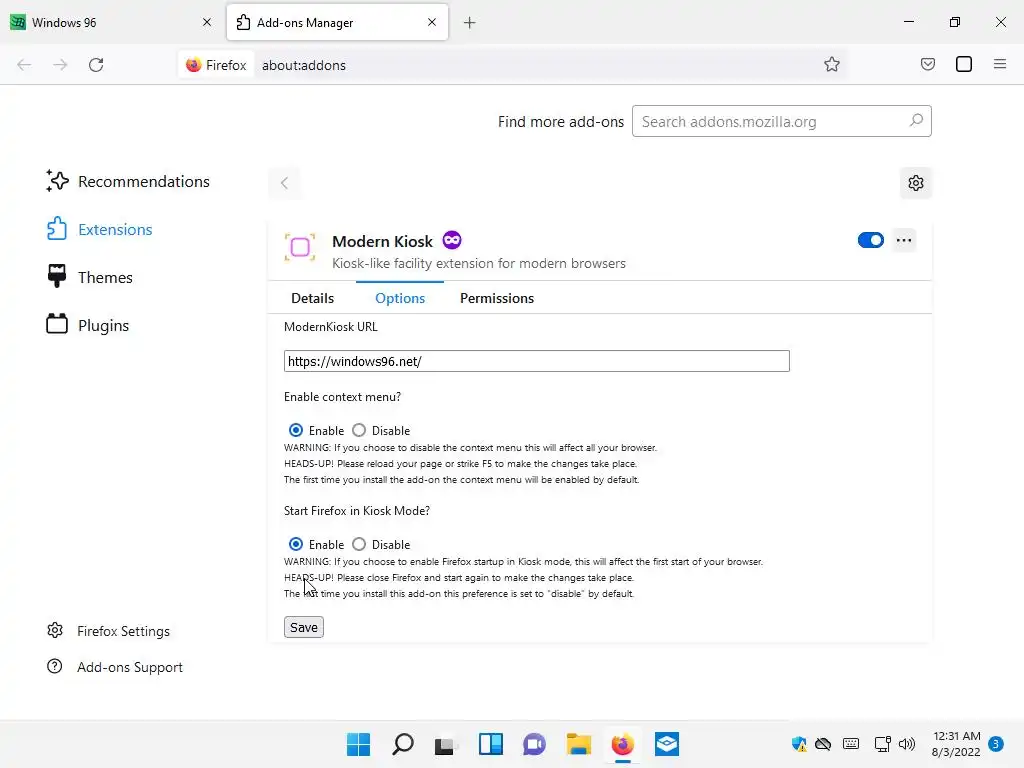The image size is (1024, 768).
Task: Open the Windows Start menu
Action: click(x=359, y=744)
